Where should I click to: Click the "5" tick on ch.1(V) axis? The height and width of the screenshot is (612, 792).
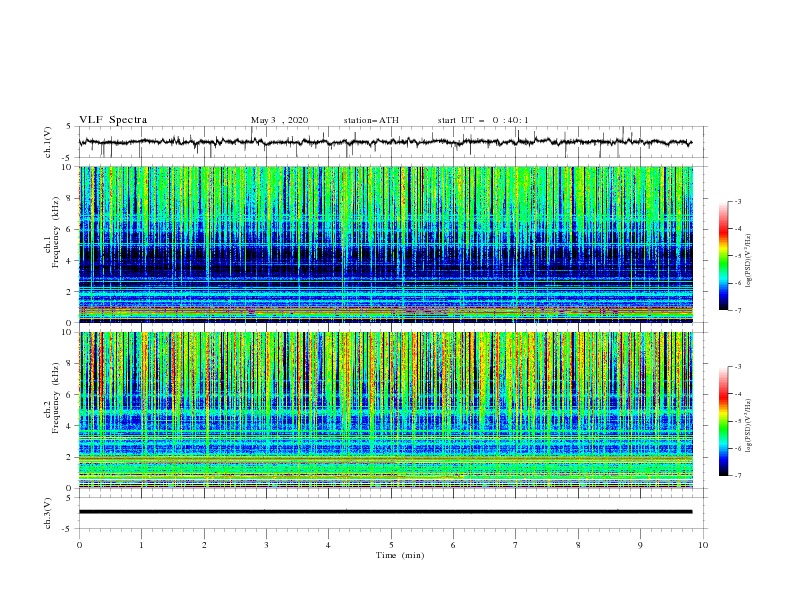click(71, 126)
